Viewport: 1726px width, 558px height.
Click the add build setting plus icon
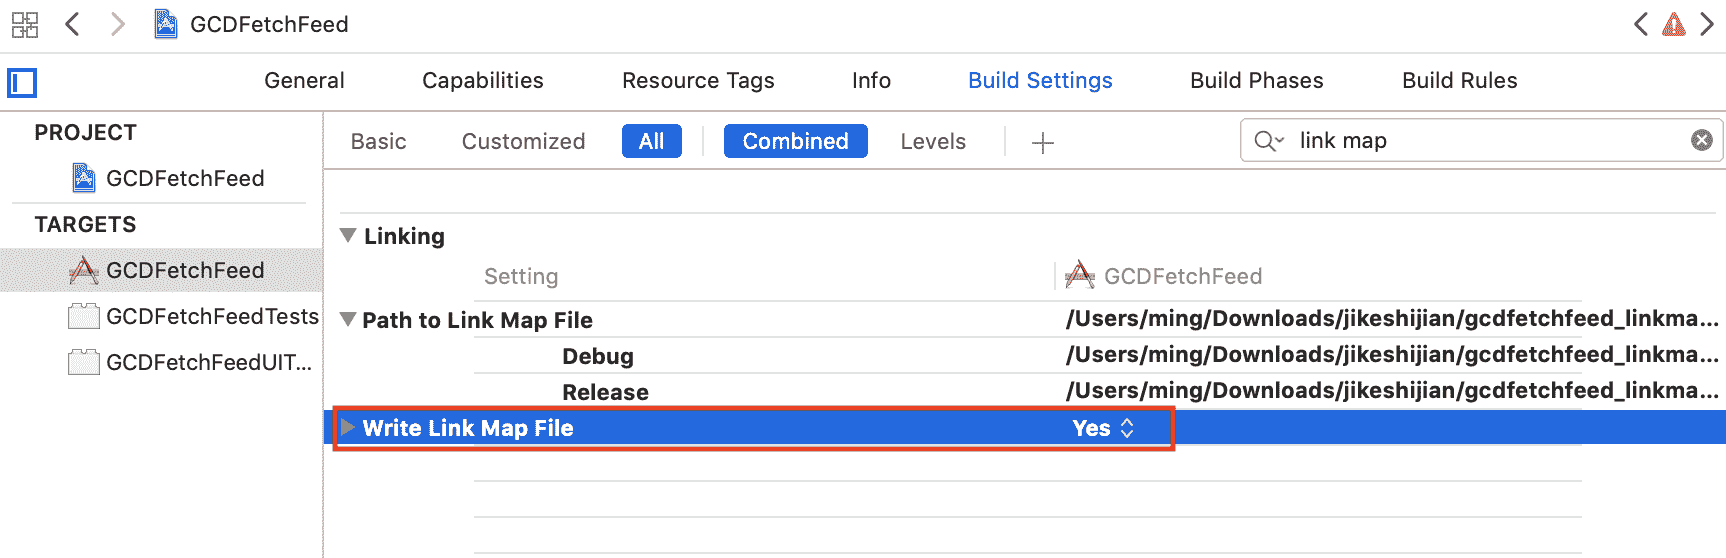pyautogui.click(x=1042, y=143)
